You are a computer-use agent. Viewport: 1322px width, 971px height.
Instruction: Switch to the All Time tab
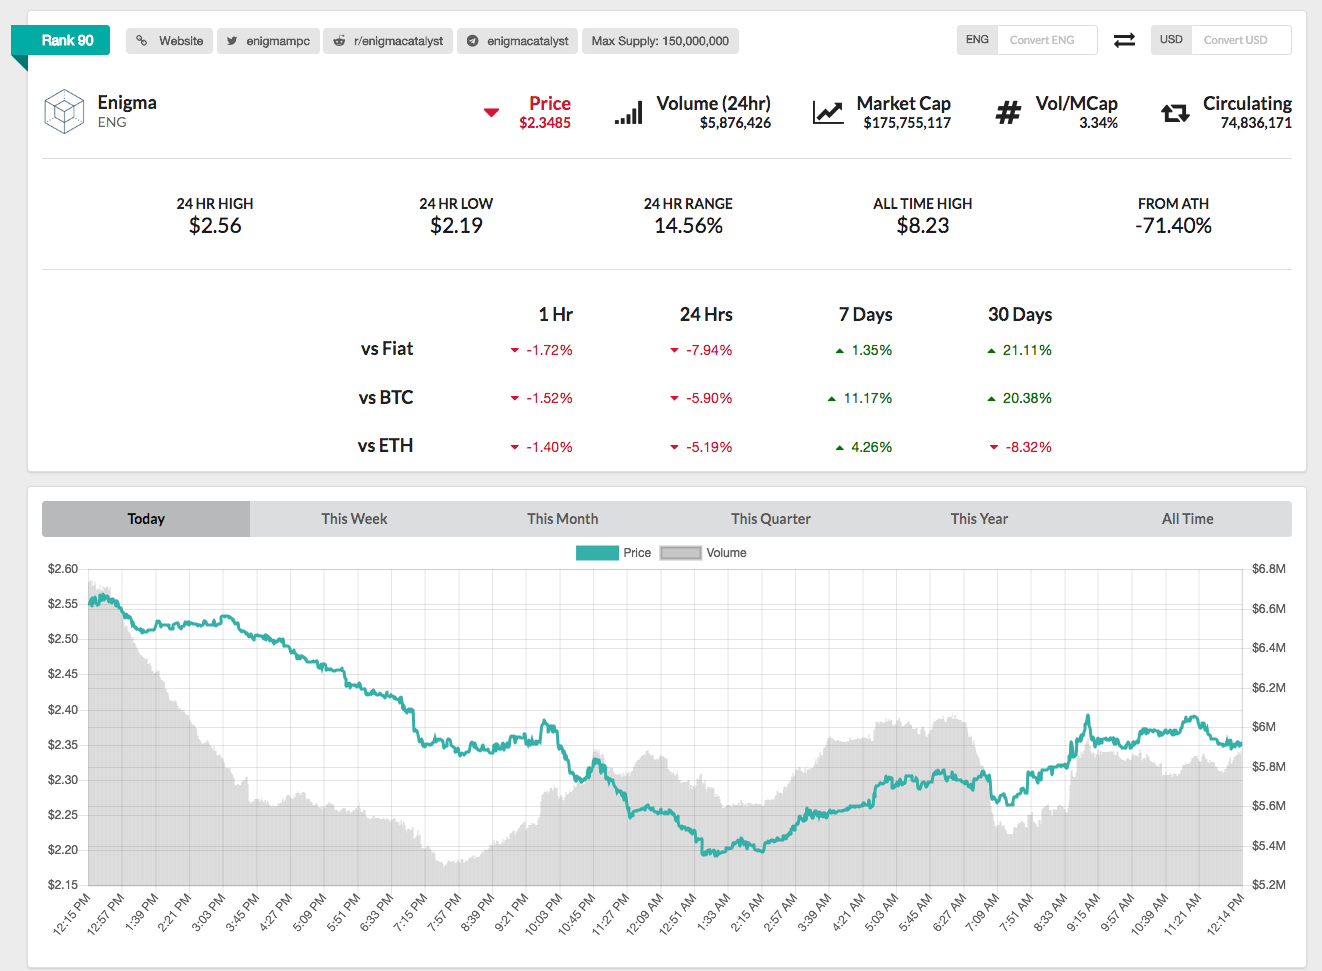(1188, 519)
